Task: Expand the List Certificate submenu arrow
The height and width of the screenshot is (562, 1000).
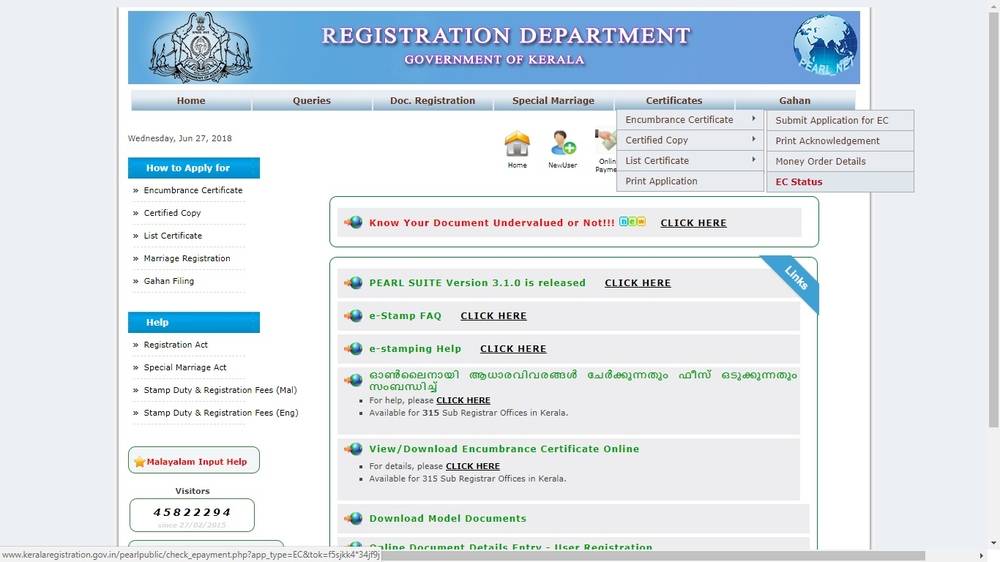Action: [x=753, y=159]
